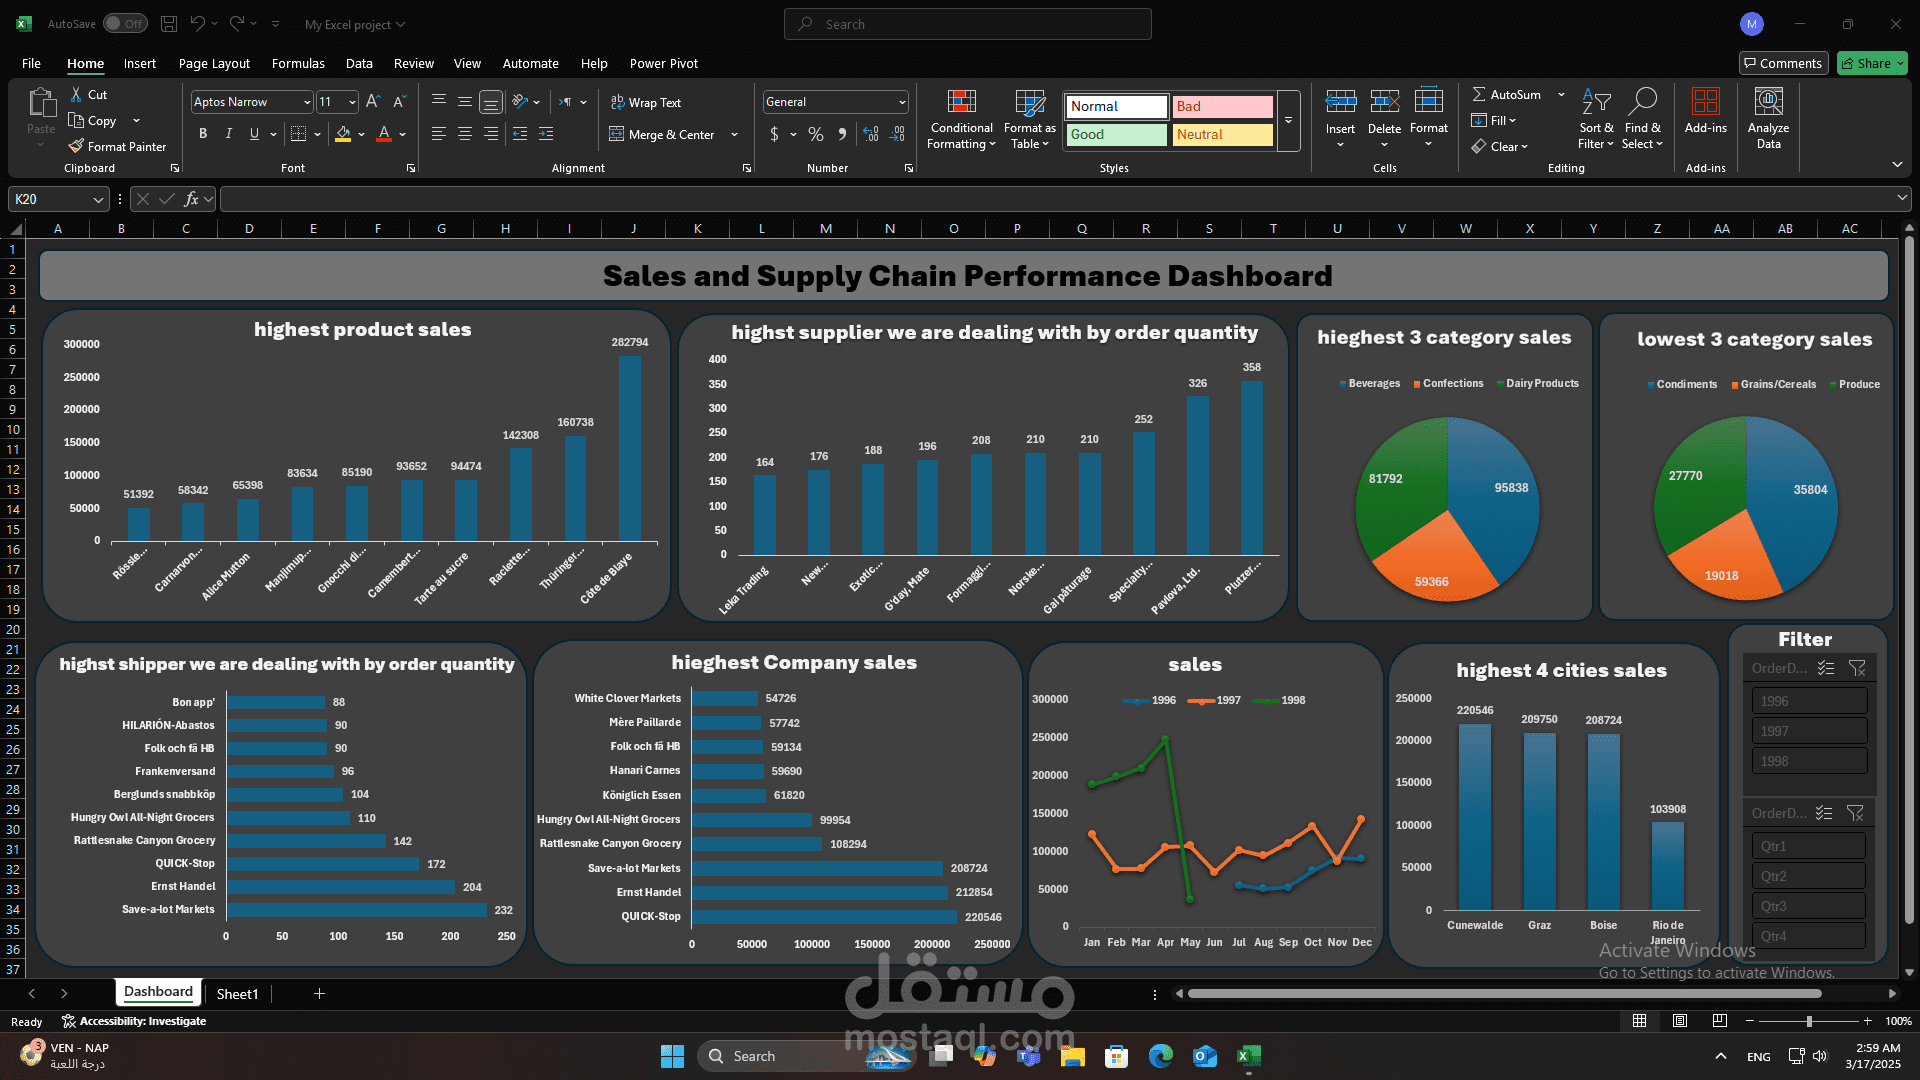Screen dimensions: 1920x1080
Task: Open Conditional Formatting
Action: 961,120
